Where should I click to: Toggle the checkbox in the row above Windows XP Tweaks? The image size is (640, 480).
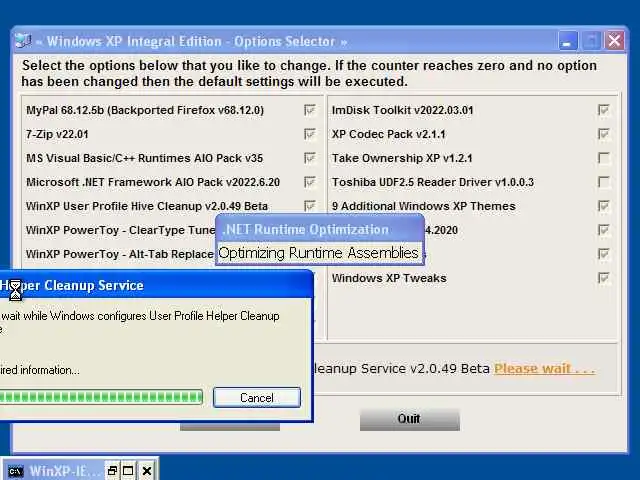(604, 254)
